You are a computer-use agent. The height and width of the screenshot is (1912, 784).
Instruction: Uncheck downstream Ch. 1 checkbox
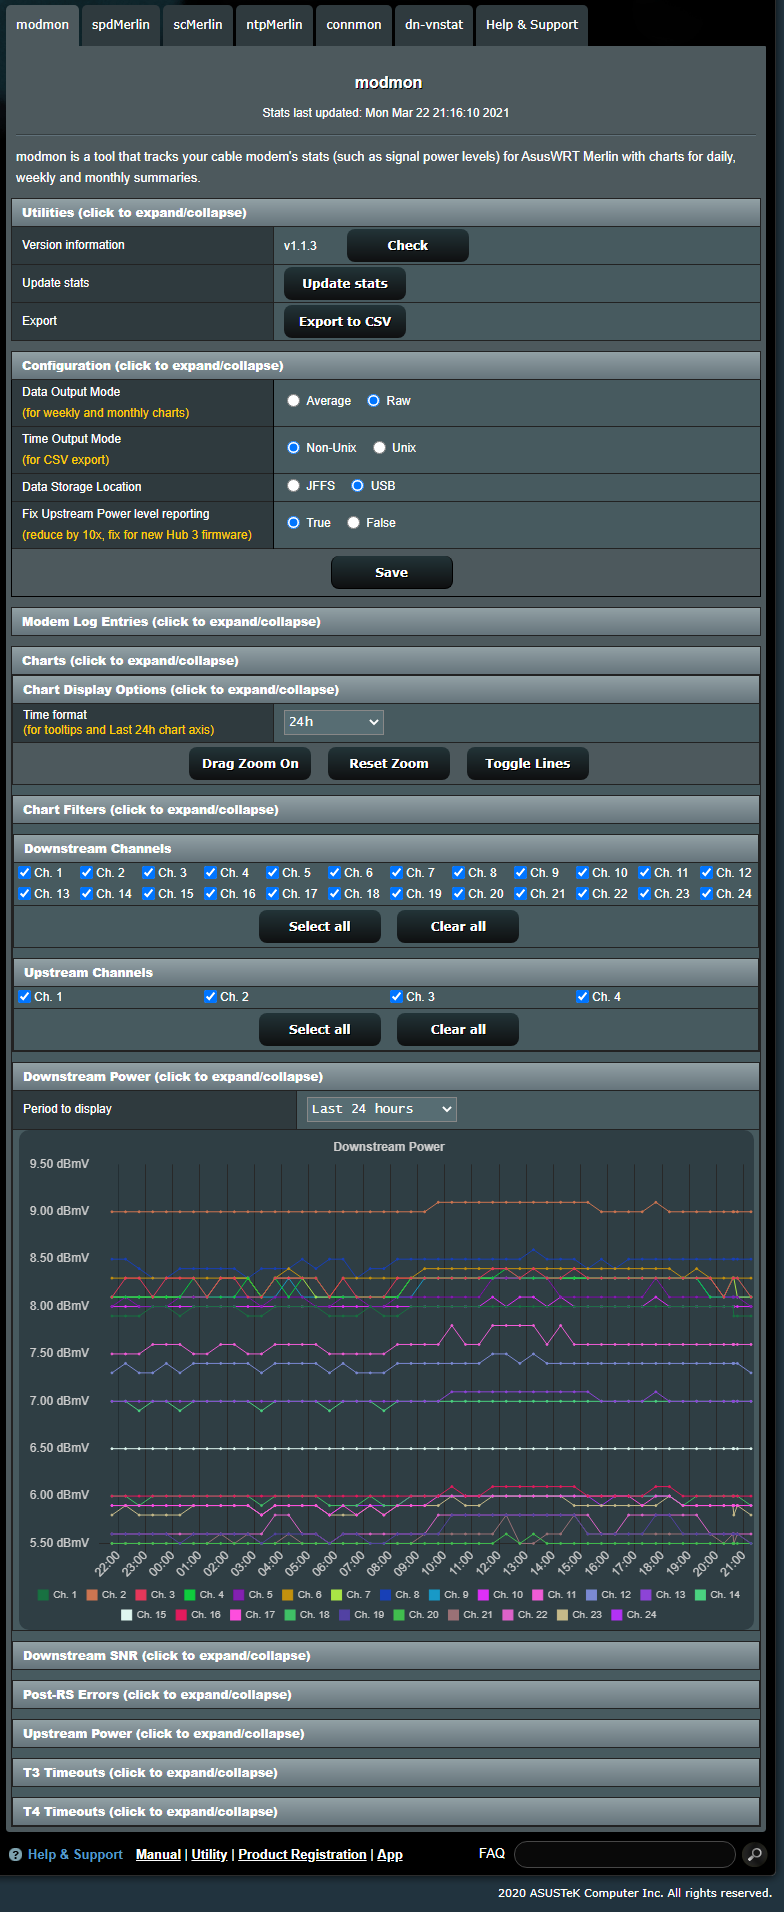point(25,873)
